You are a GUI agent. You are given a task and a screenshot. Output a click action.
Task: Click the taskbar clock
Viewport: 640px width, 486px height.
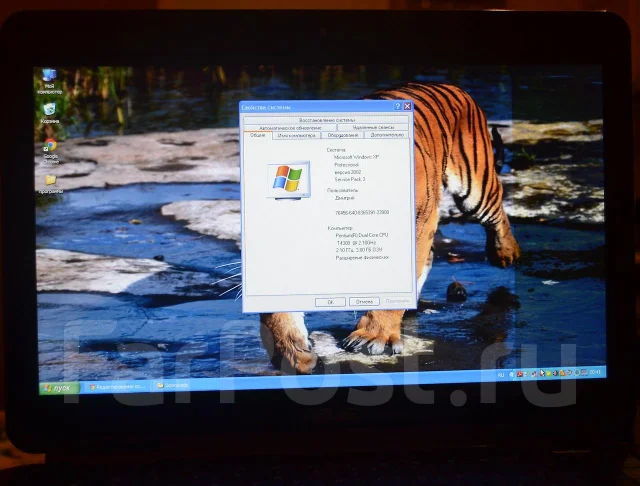pos(595,372)
